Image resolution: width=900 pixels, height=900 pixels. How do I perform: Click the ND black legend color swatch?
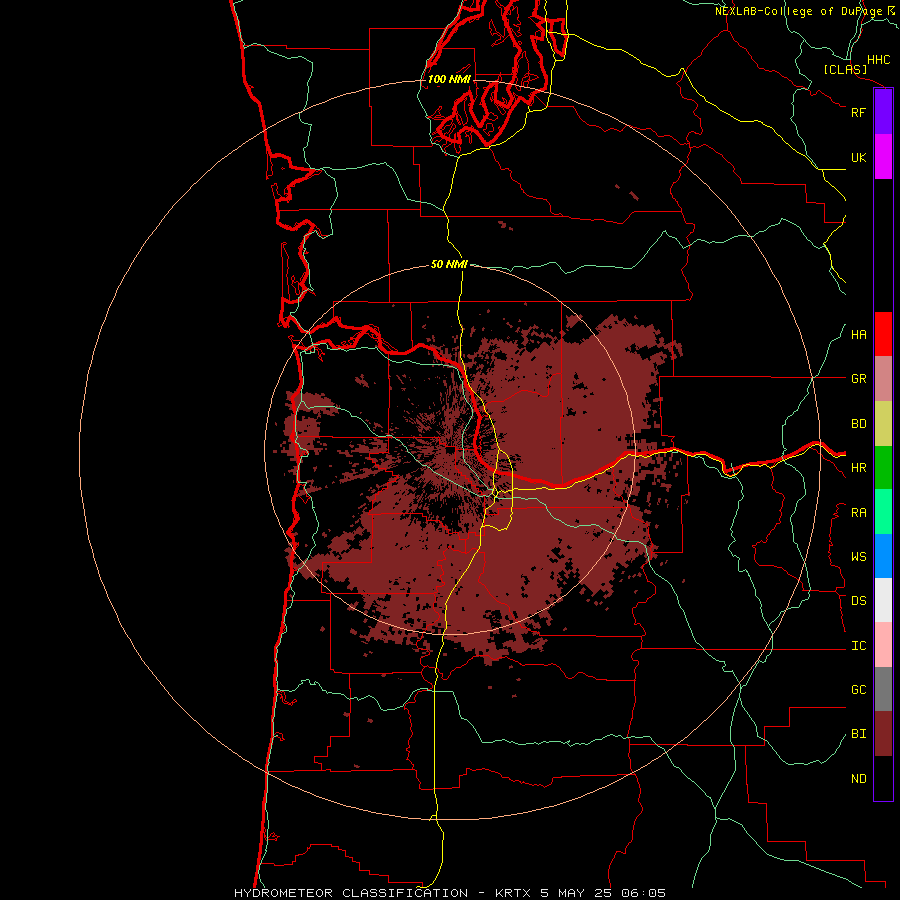(883, 778)
